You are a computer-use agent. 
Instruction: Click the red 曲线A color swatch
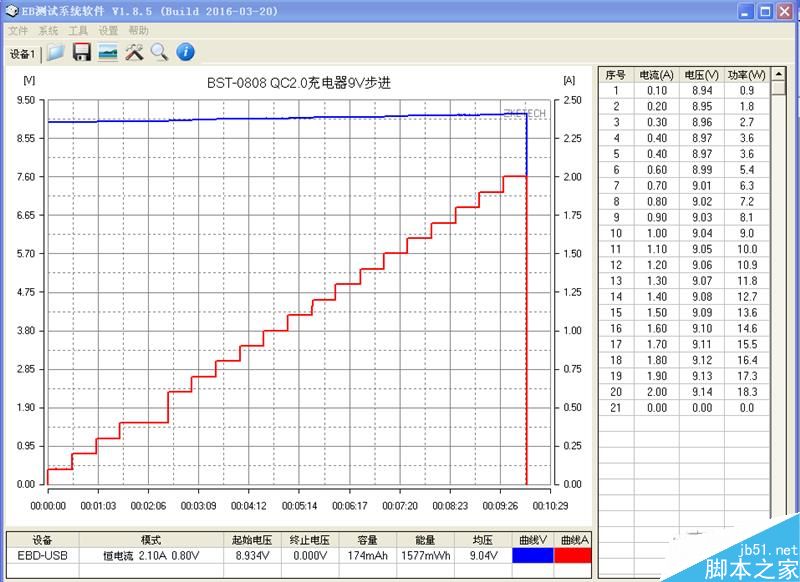click(x=572, y=555)
